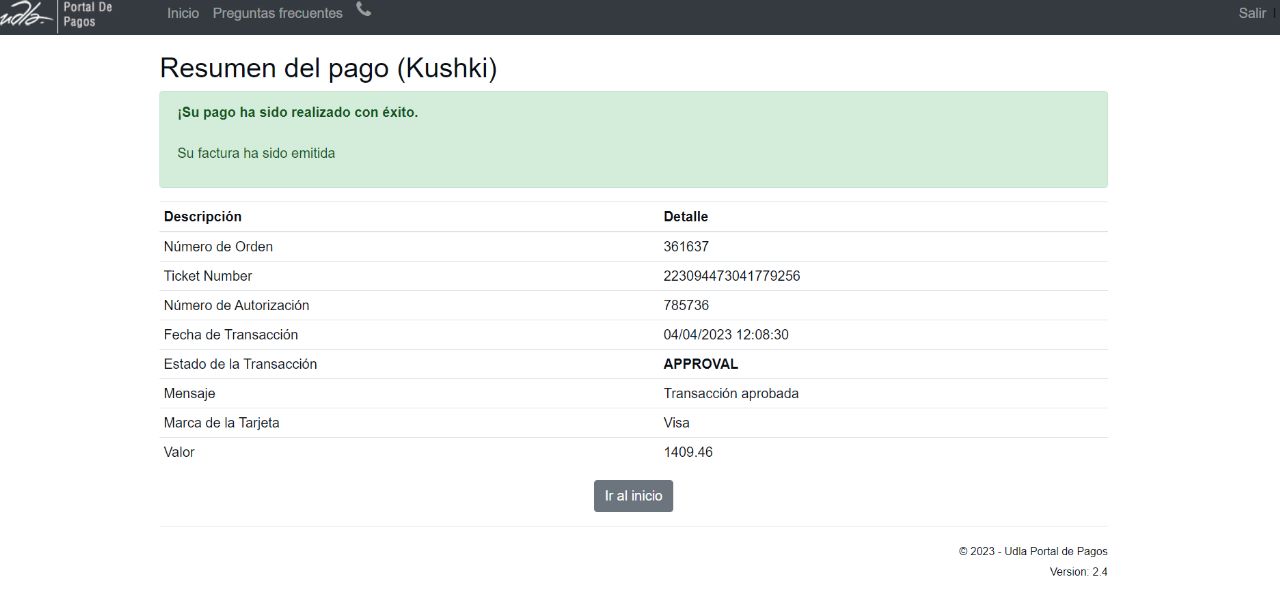1280x613 pixels.
Task: Open Preguntas frecuentes page
Action: (x=277, y=13)
